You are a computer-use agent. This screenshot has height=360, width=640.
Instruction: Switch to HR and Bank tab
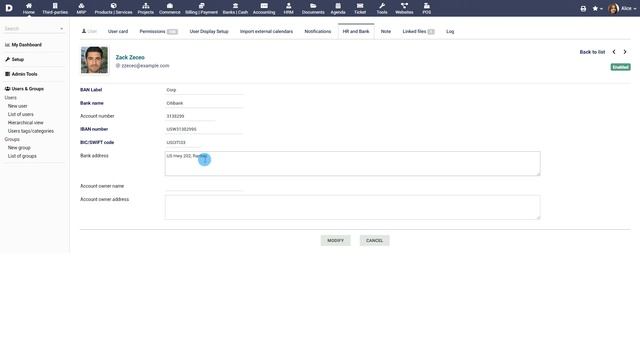tap(356, 31)
